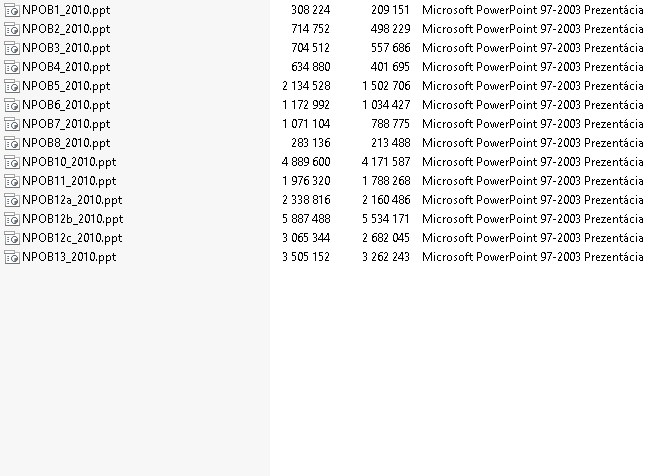Click the file name NPOB6_2010.ppt
Screen dimensions: 655x476
pos(66,105)
